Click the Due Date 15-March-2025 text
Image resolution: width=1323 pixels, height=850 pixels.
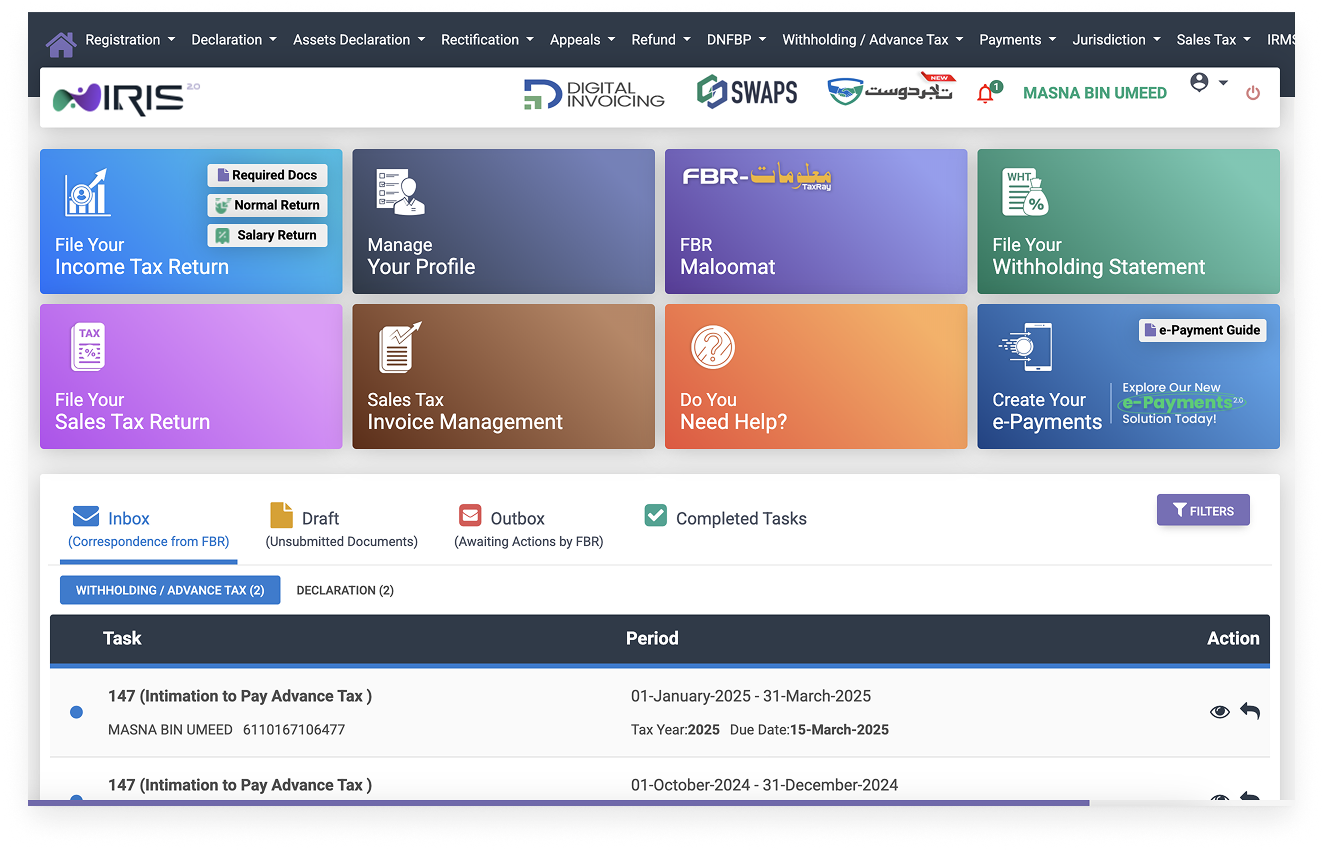(809, 730)
